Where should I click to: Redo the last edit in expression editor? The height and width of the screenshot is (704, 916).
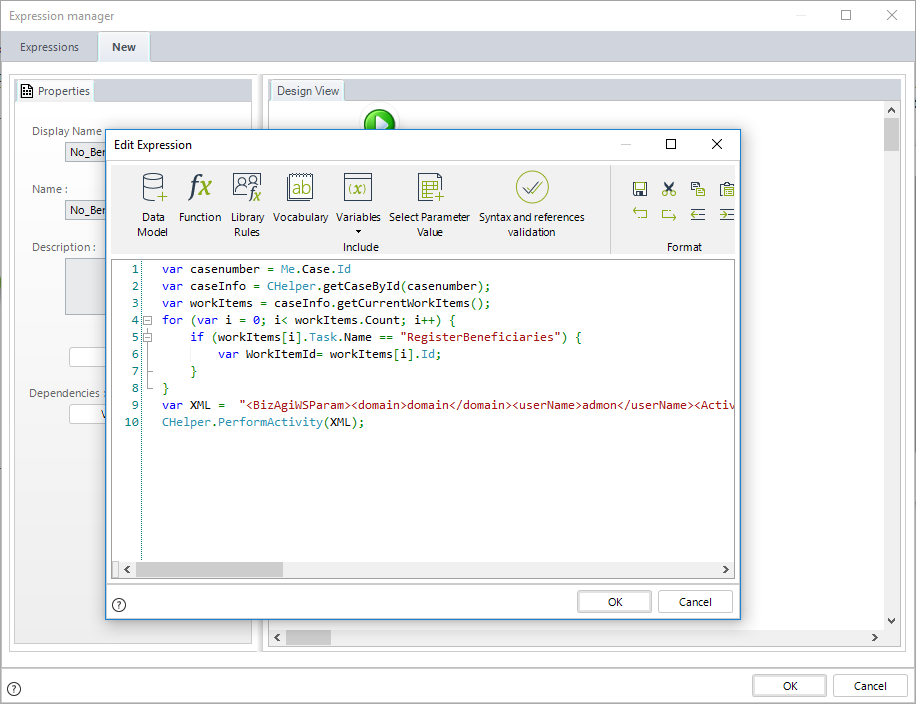[x=669, y=214]
